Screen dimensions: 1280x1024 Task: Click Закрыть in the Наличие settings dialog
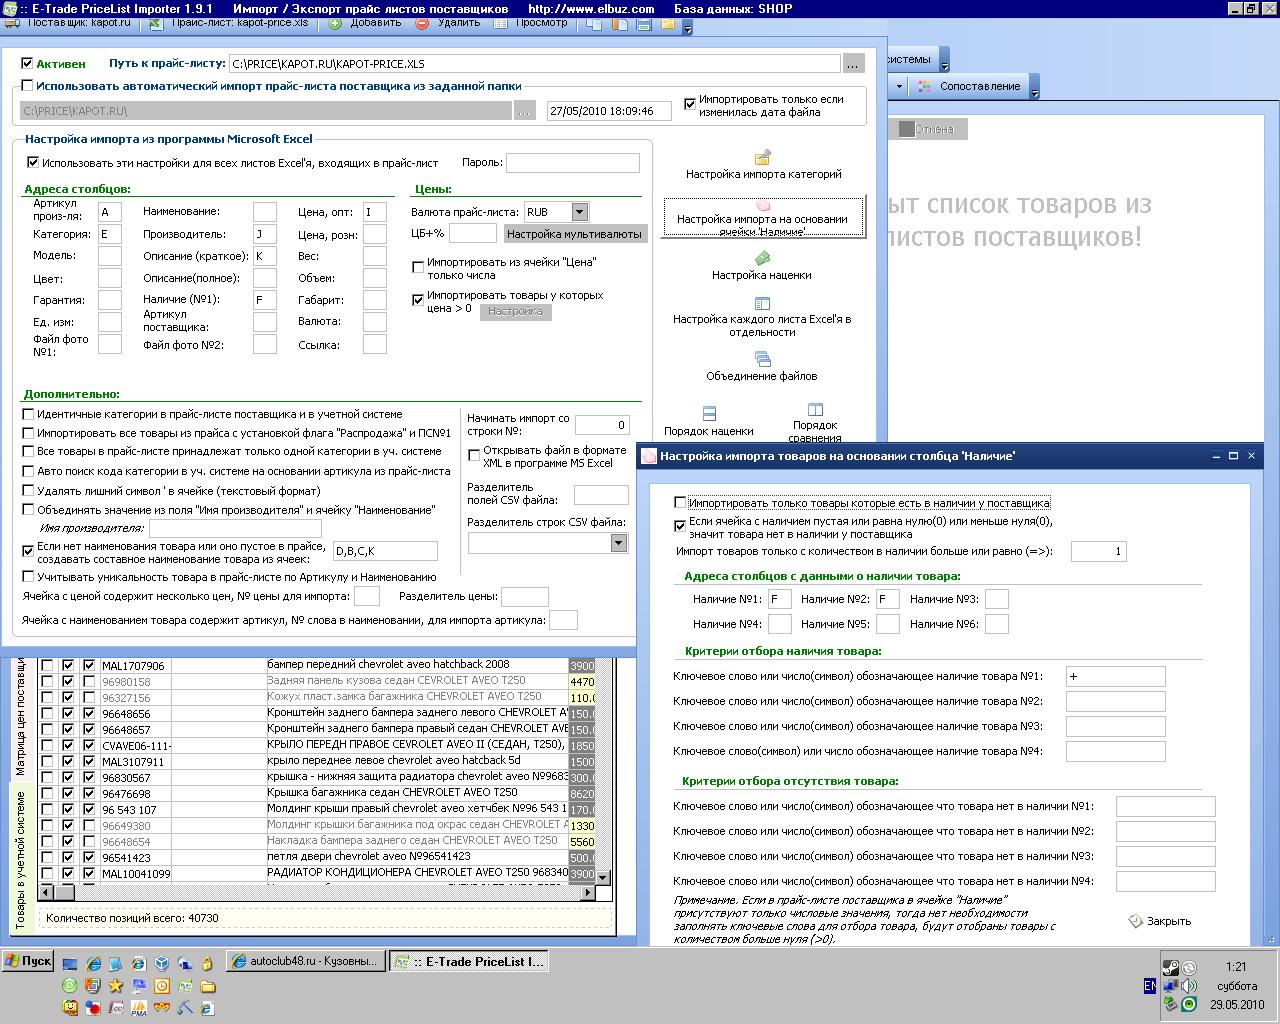point(1160,921)
